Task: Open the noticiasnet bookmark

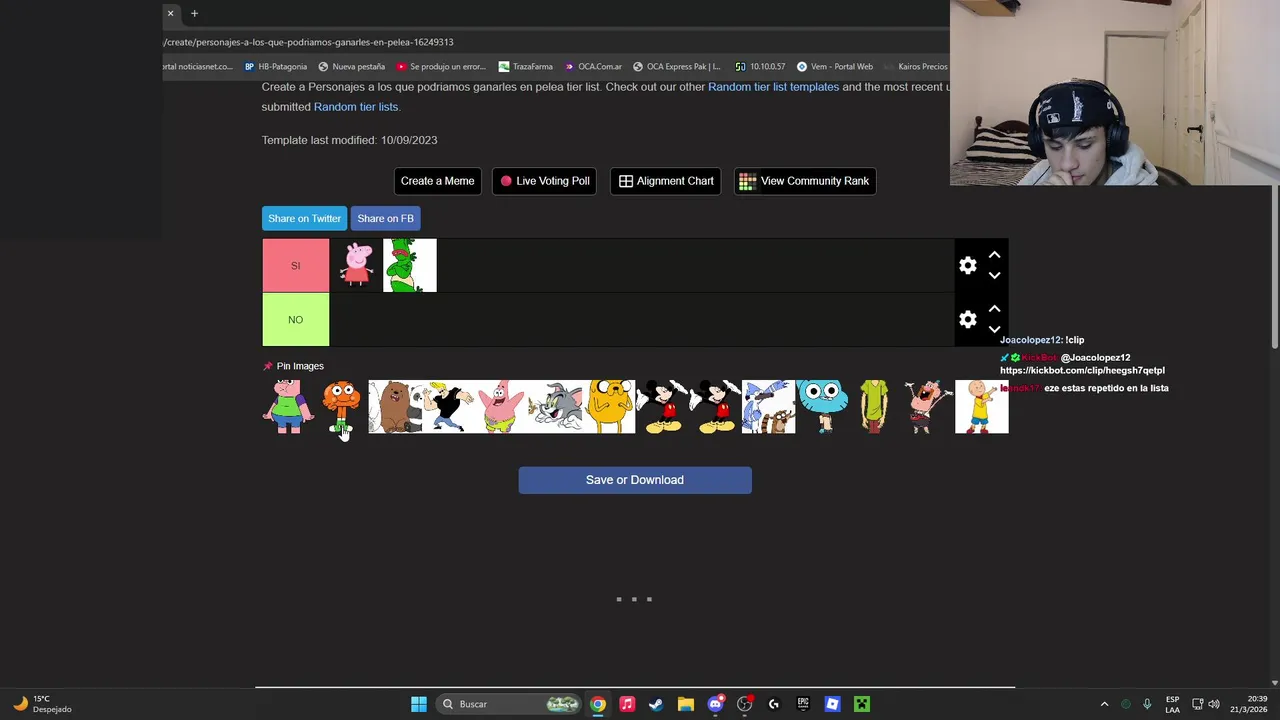Action: [x=198, y=67]
